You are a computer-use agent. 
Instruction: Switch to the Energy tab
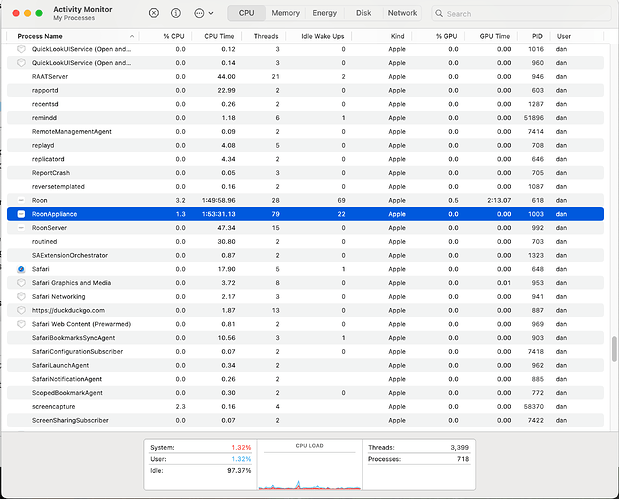click(x=325, y=13)
